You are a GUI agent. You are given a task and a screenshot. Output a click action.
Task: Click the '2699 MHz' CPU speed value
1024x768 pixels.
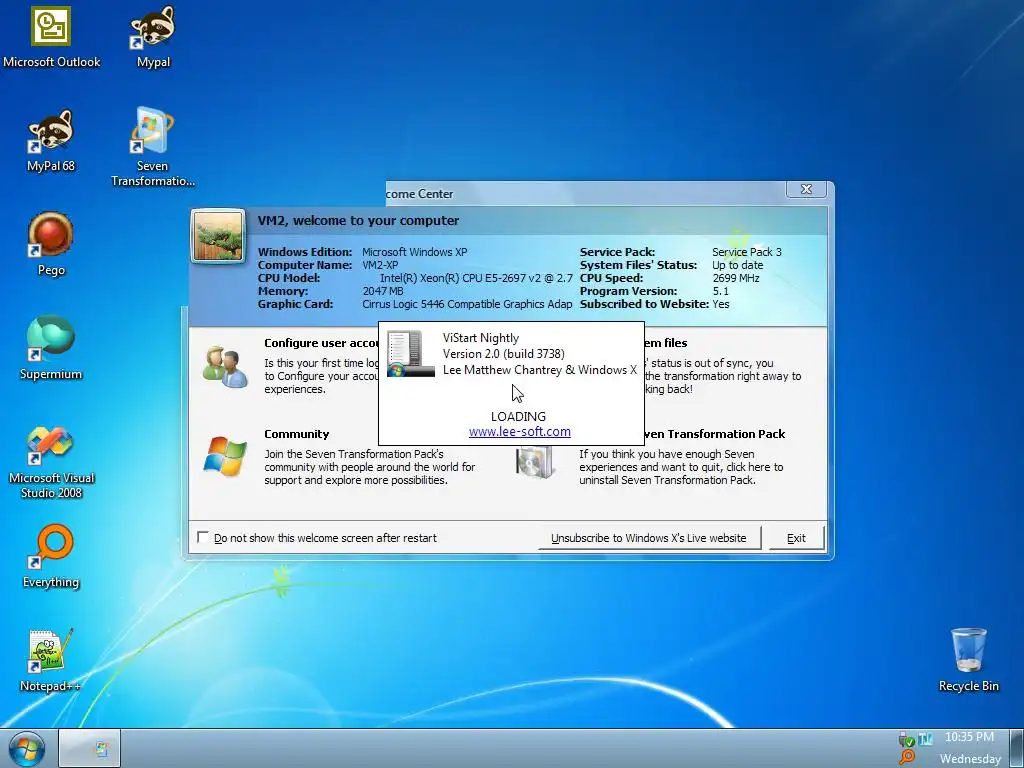click(x=736, y=278)
